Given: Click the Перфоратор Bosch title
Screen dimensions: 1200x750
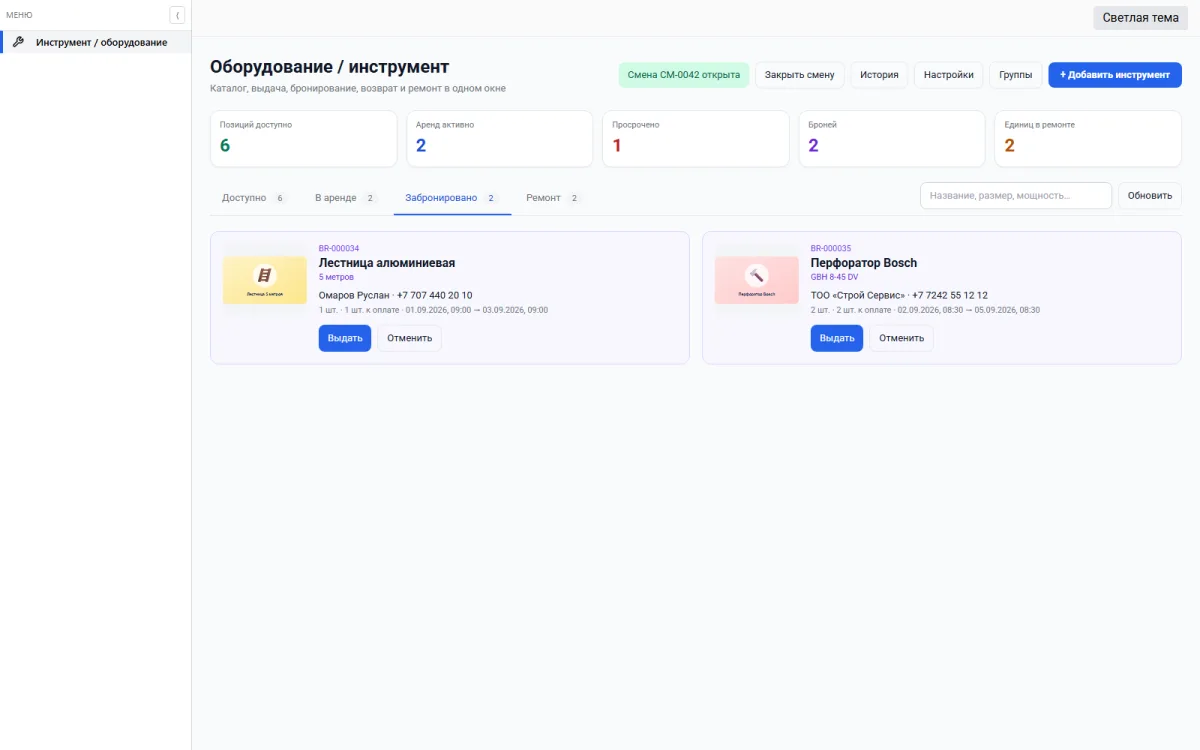Looking at the screenshot, I should pos(864,263).
